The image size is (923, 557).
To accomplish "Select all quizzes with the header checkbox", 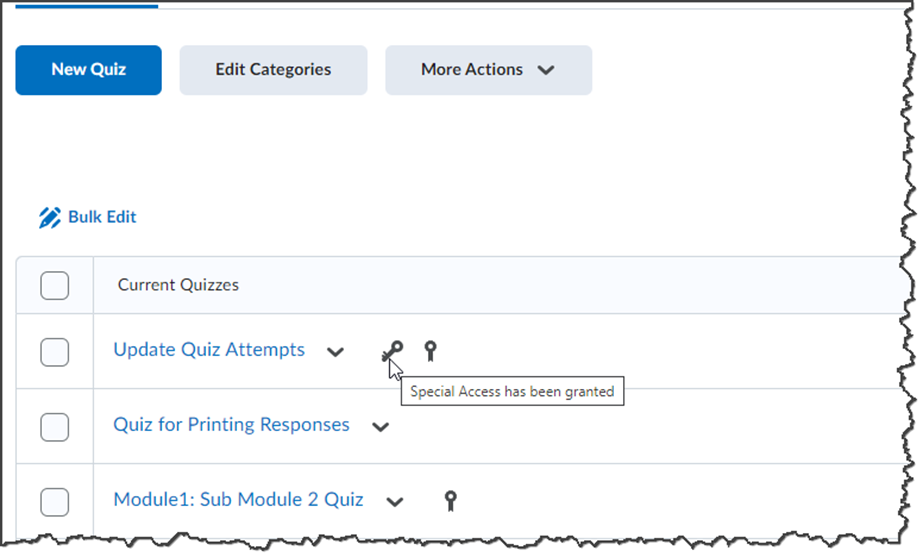I will pos(55,285).
